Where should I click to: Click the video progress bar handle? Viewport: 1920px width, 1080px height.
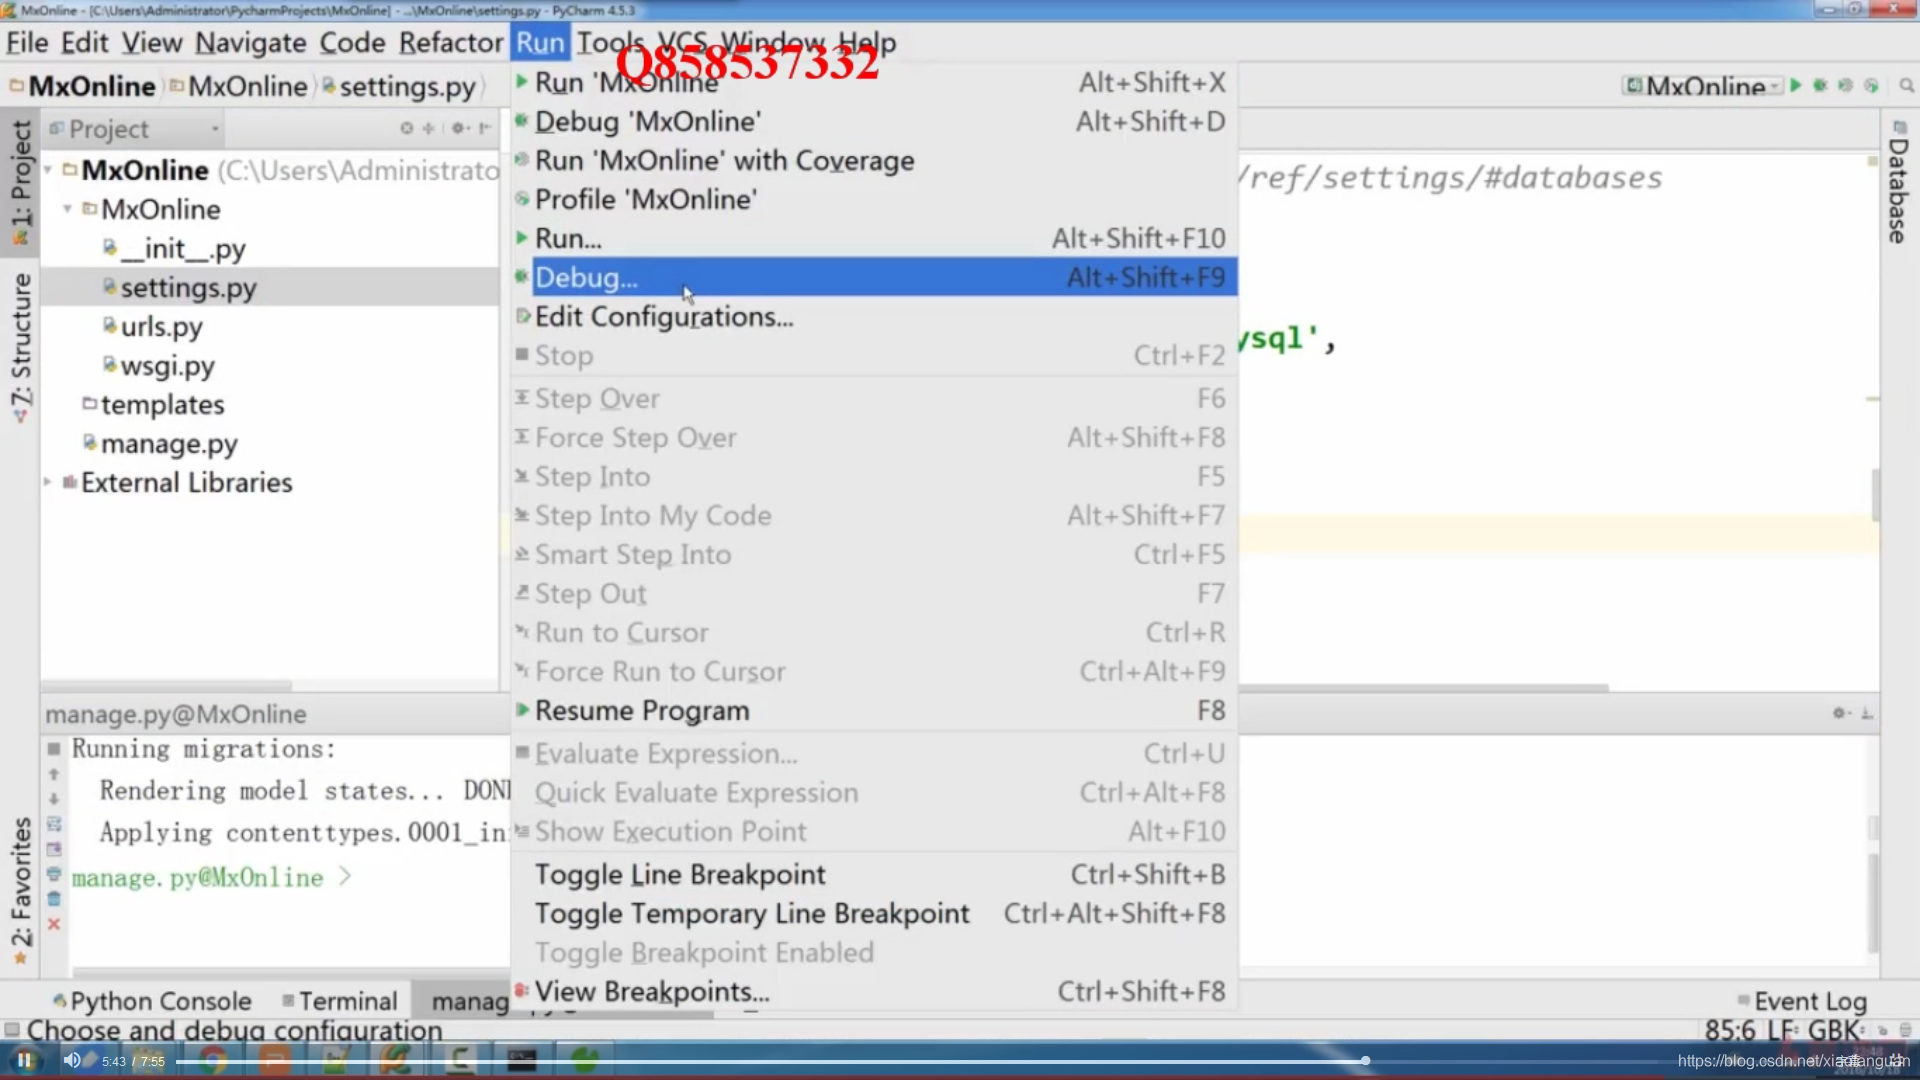[x=1365, y=1060]
